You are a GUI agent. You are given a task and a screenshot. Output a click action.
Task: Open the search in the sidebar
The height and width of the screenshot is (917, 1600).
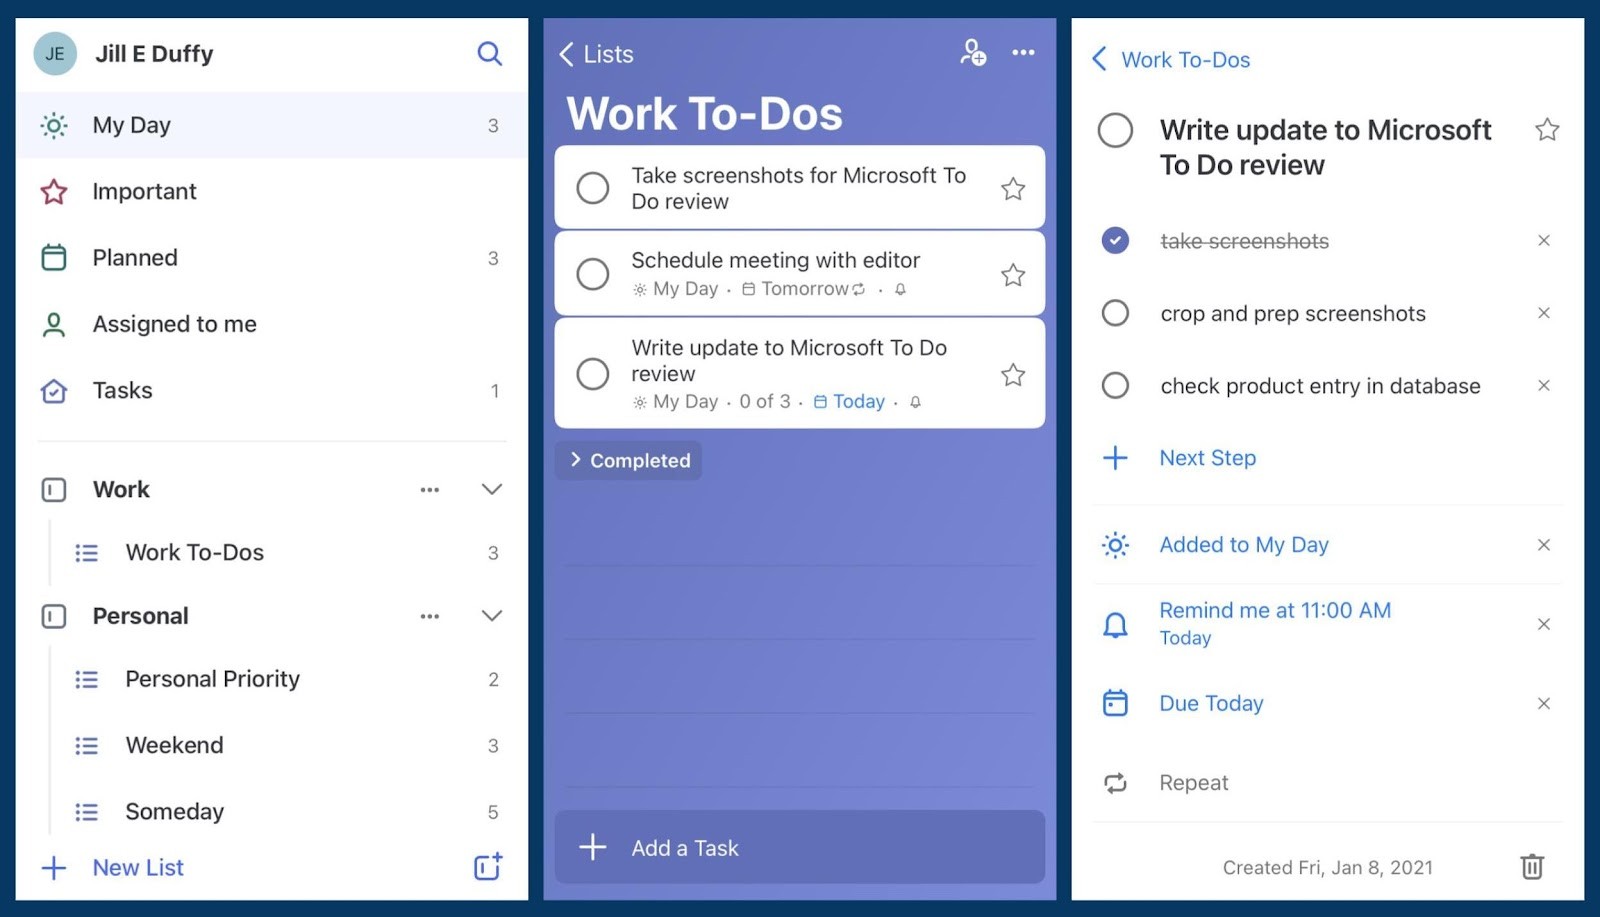[489, 53]
